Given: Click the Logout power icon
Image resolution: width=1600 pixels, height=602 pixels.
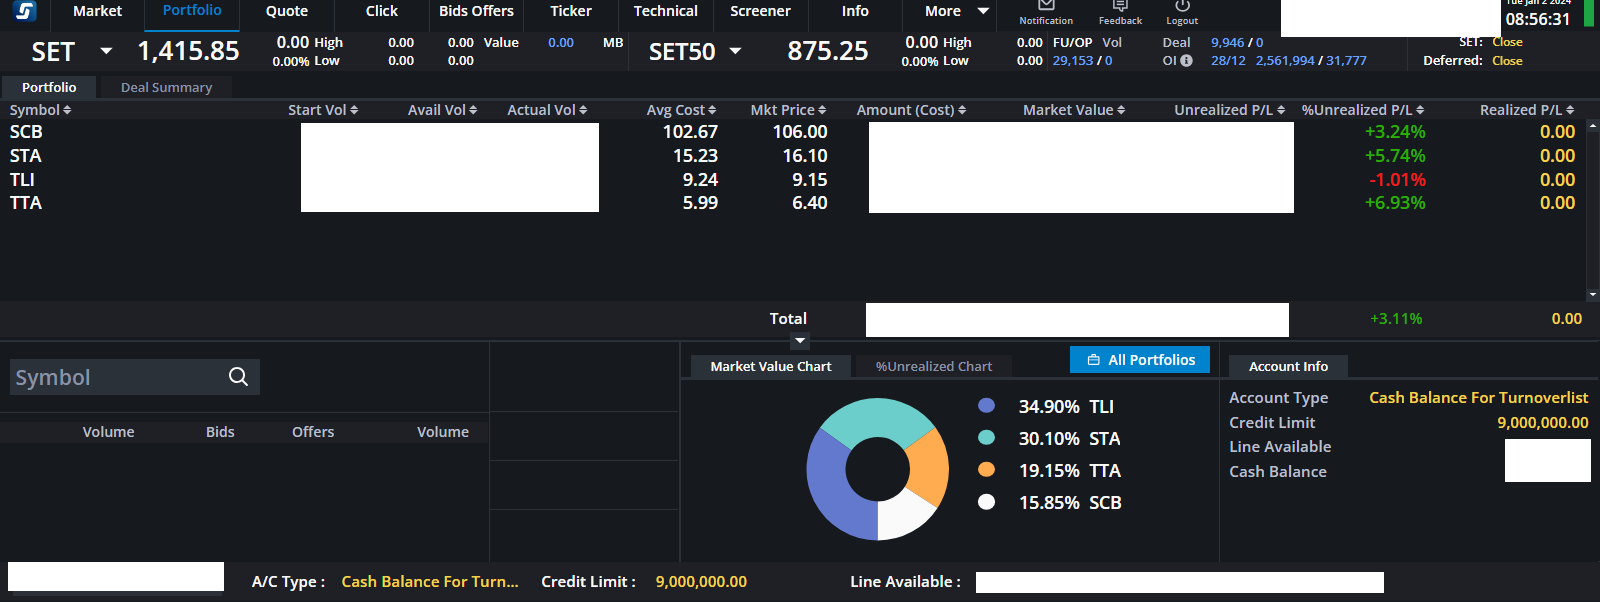Looking at the screenshot, I should tap(1182, 6).
